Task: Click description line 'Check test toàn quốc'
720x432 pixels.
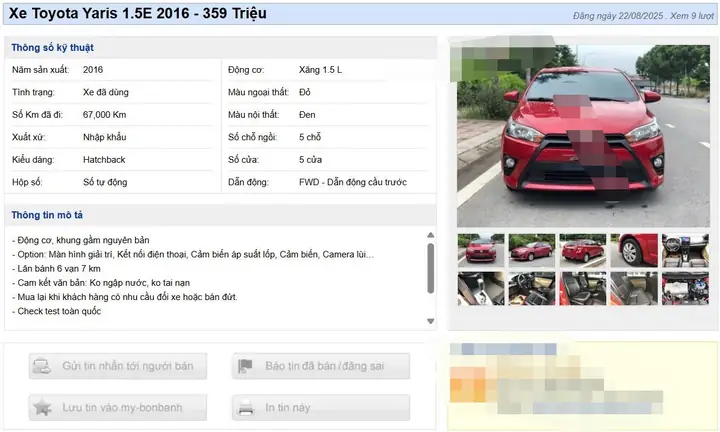Action: tap(56, 311)
